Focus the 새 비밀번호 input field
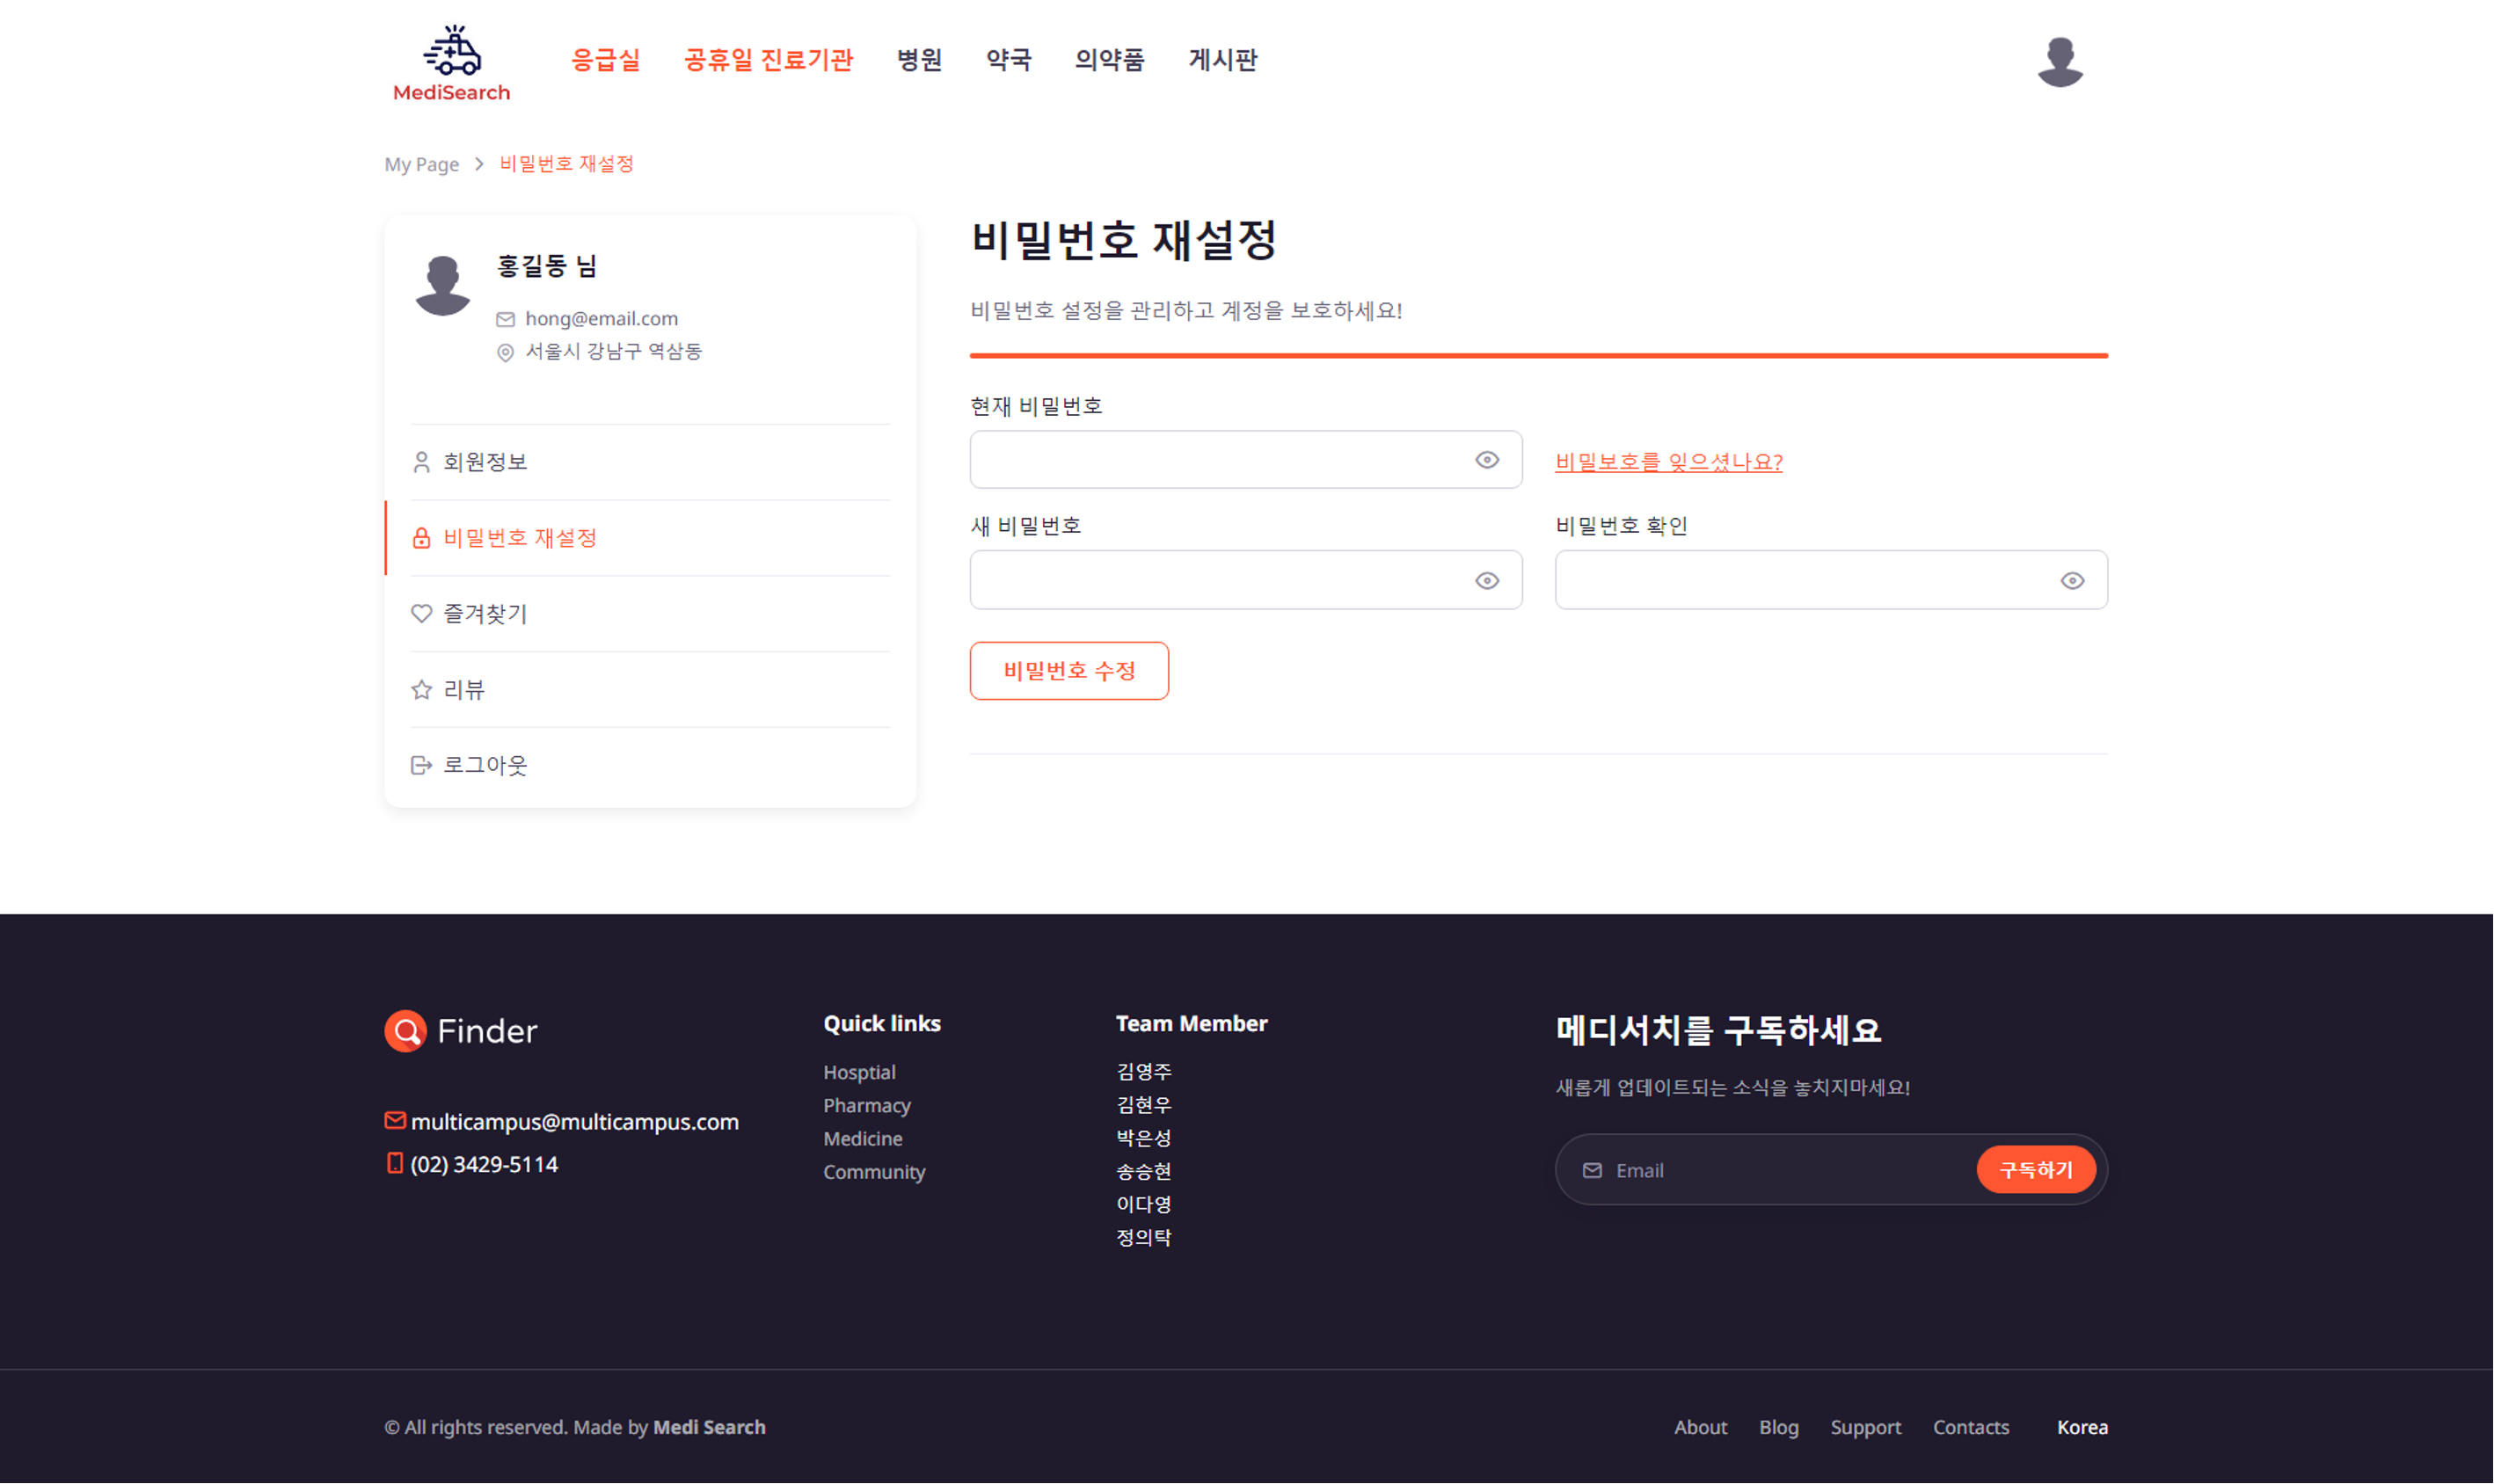Viewport: 2494px width, 1484px height. pos(1246,580)
